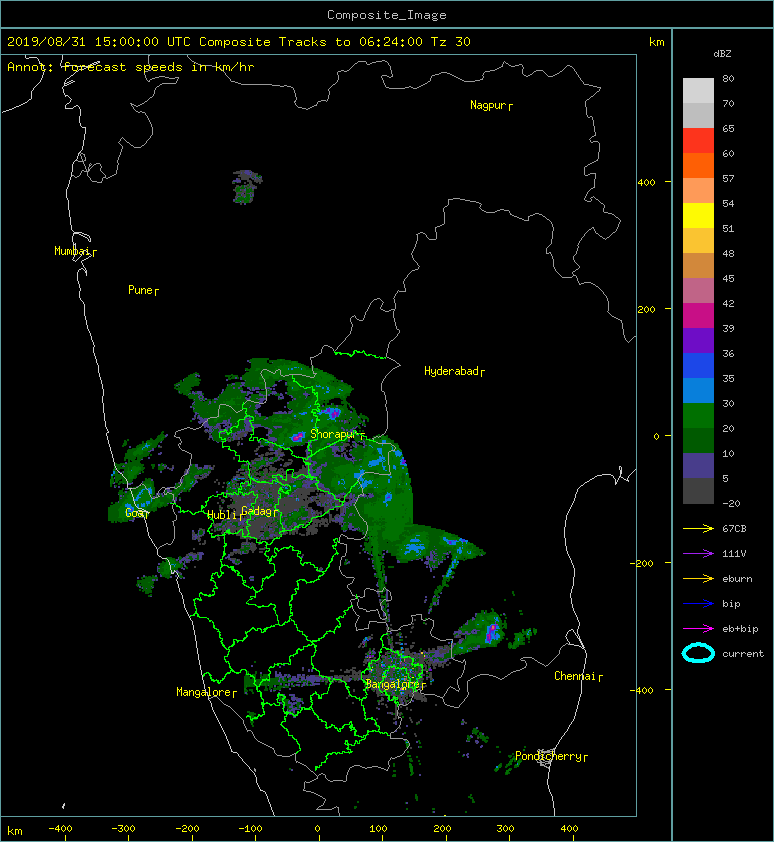The height and width of the screenshot is (842, 774).
Task: Click the magenta eb+bip arrow in legend
Action: (x=698, y=628)
